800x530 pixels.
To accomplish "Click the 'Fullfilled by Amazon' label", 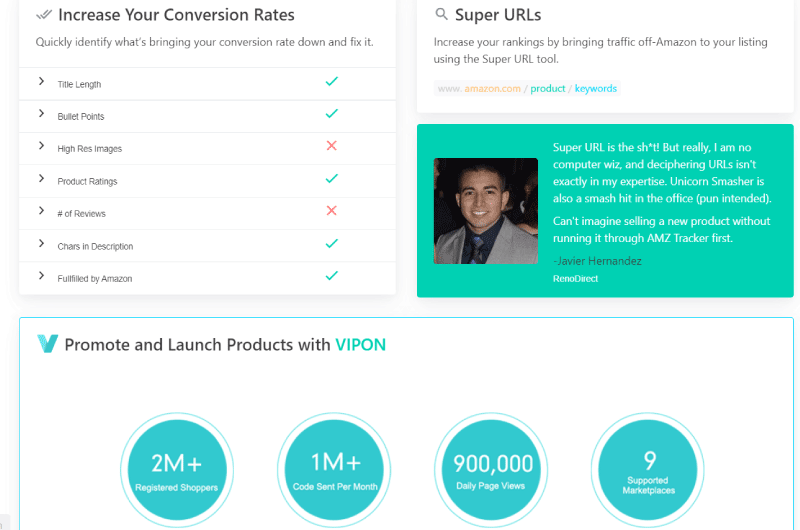I will (95, 279).
